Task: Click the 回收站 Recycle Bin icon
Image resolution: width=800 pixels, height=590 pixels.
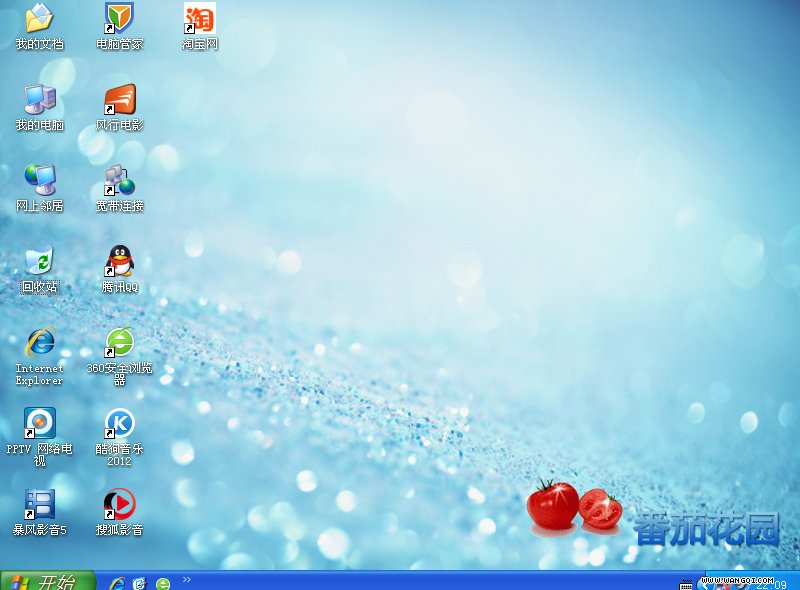Action: [39, 262]
